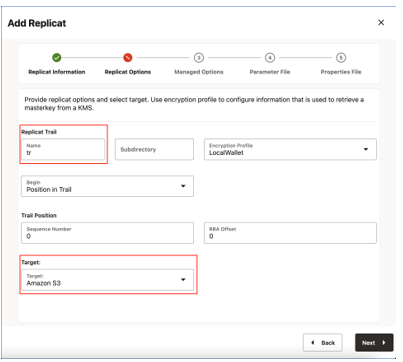Open step 4 Parameter File circle
The width and height of the screenshot is (403, 362).
pos(270,58)
